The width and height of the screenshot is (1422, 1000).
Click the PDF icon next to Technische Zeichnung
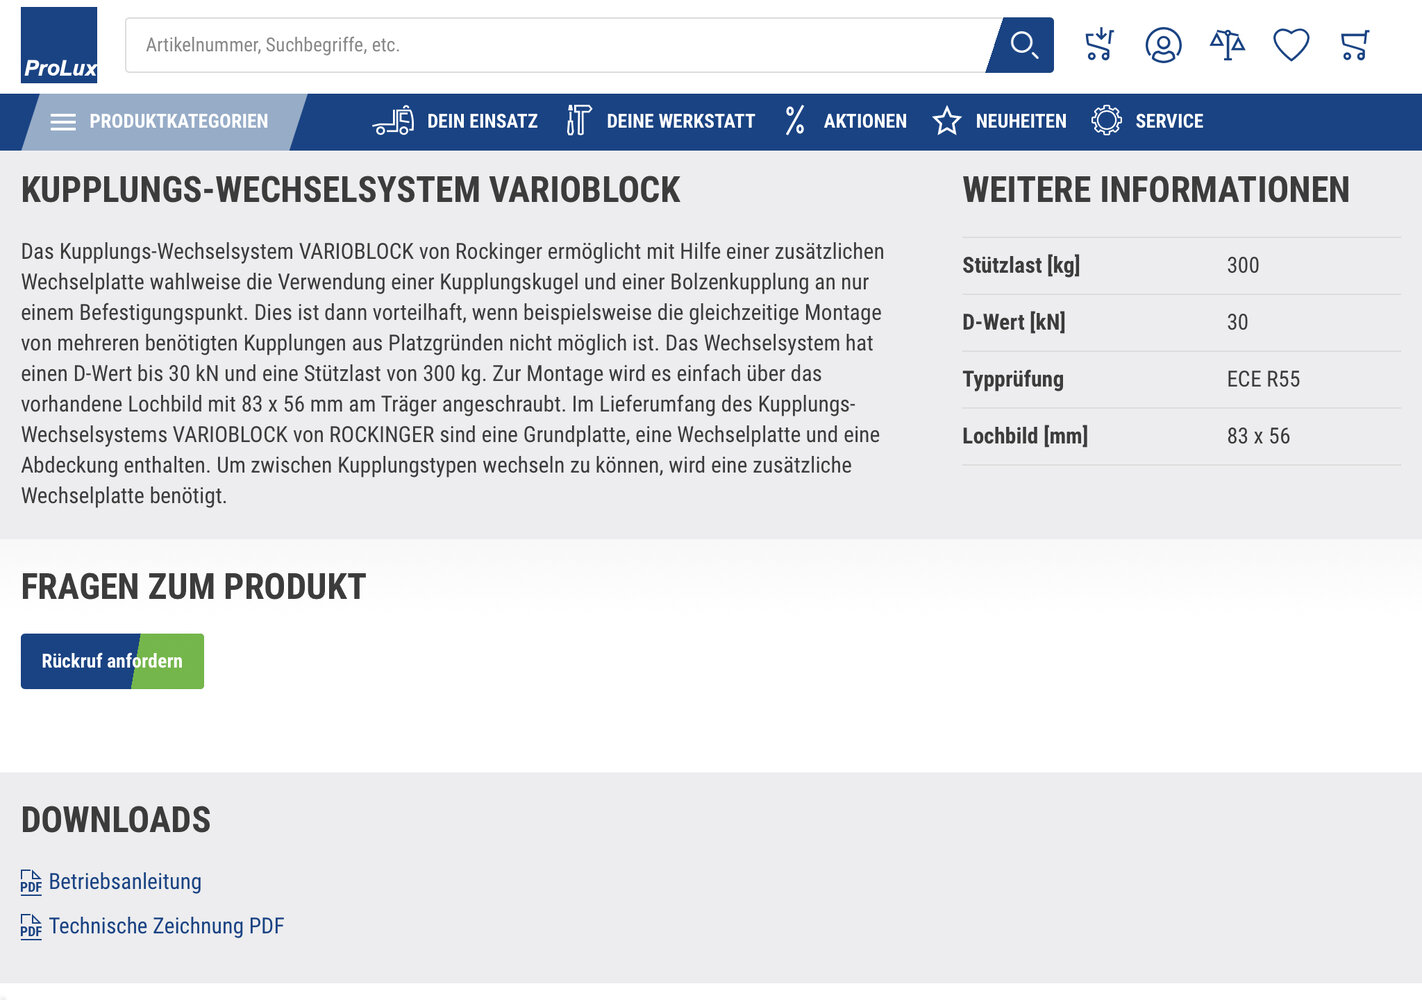31,927
